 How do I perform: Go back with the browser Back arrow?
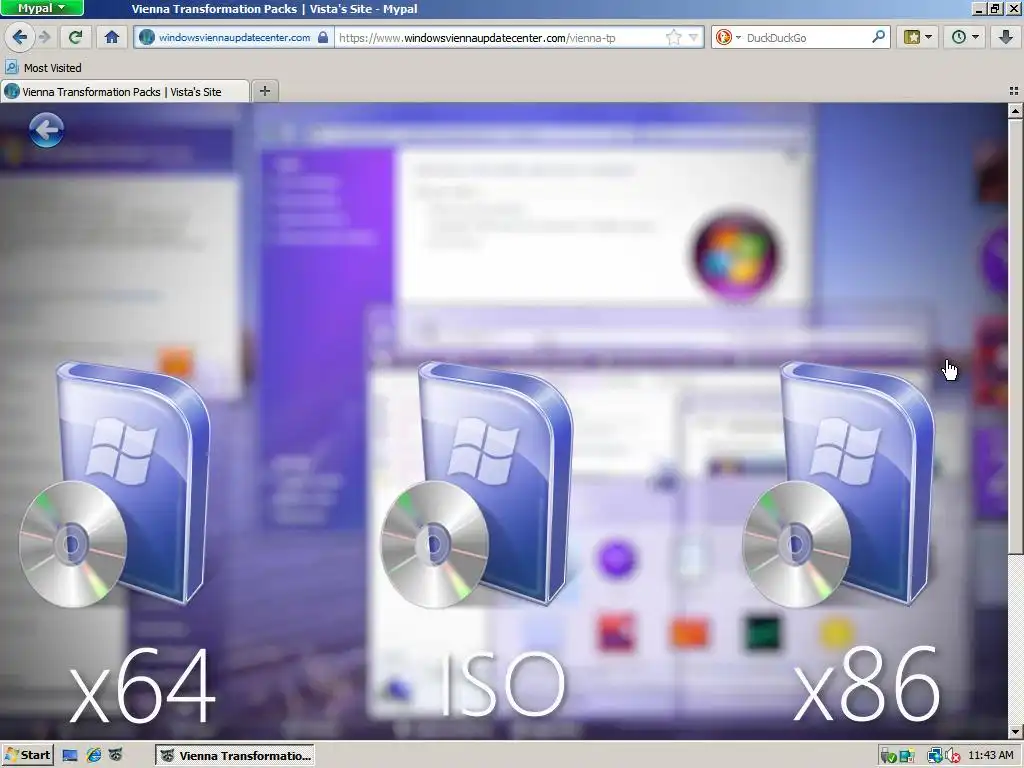point(20,37)
